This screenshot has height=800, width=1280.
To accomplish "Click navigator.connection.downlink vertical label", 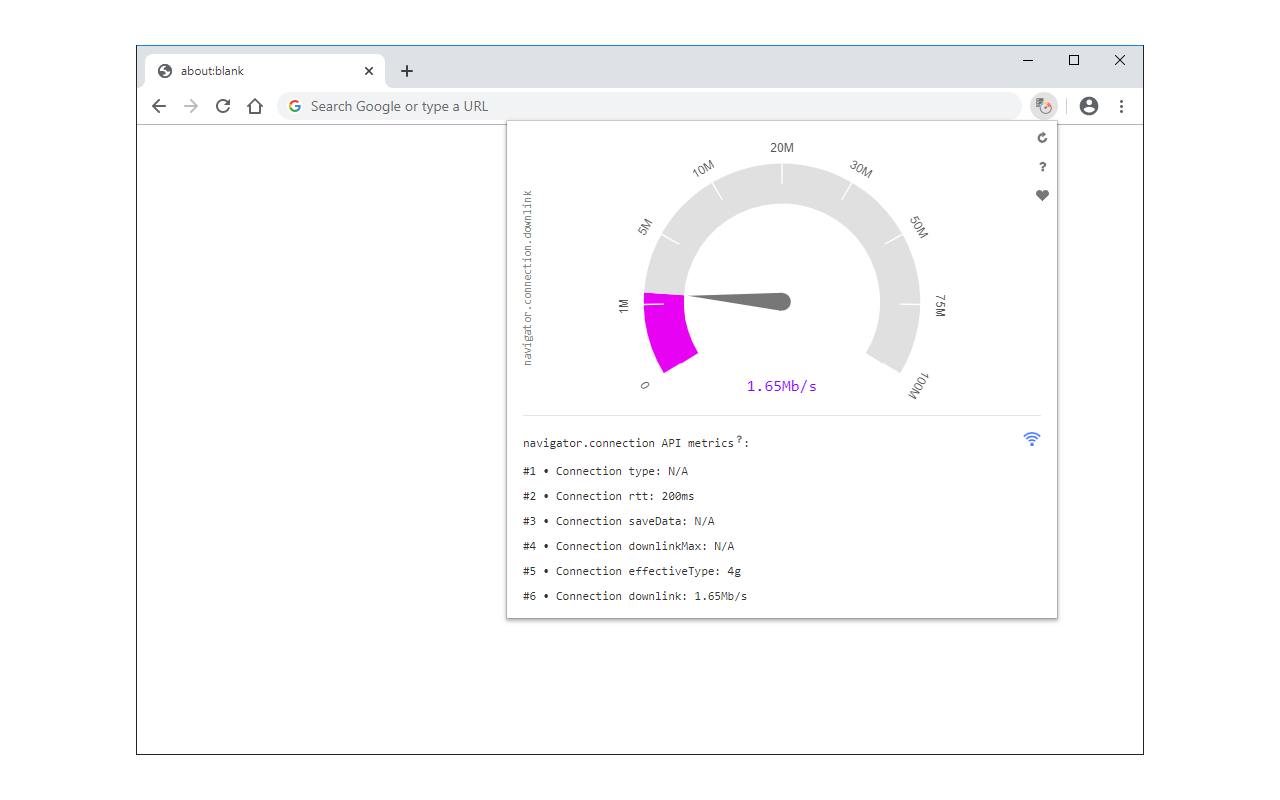I will pyautogui.click(x=528, y=278).
